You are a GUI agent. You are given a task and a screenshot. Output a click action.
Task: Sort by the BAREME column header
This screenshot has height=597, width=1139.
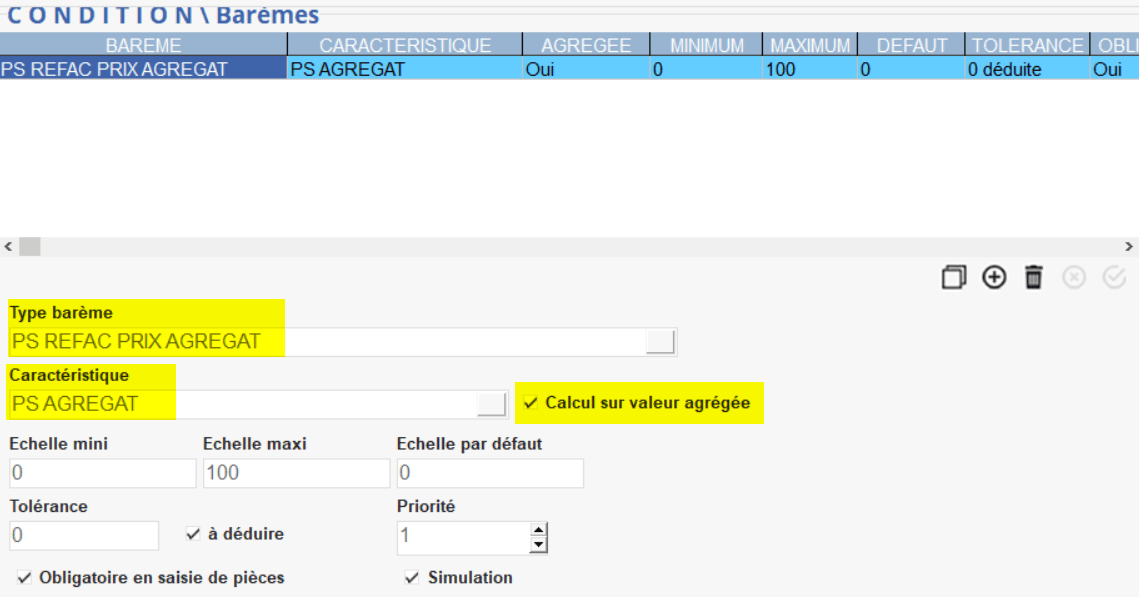click(x=143, y=45)
